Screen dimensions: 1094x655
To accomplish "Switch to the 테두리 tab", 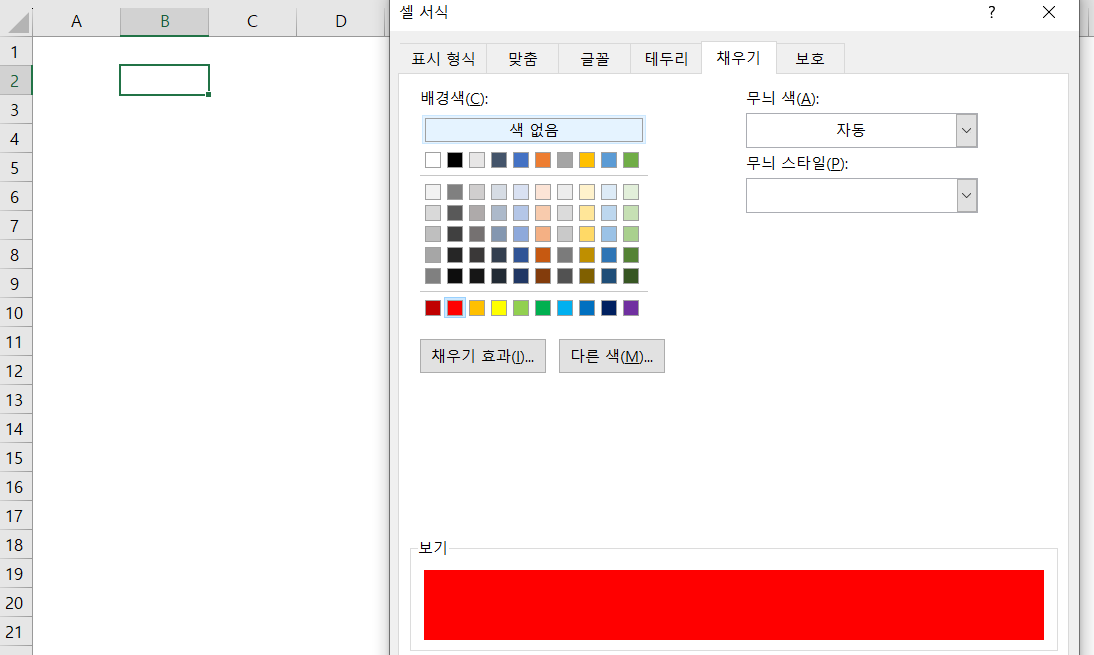I will click(666, 59).
